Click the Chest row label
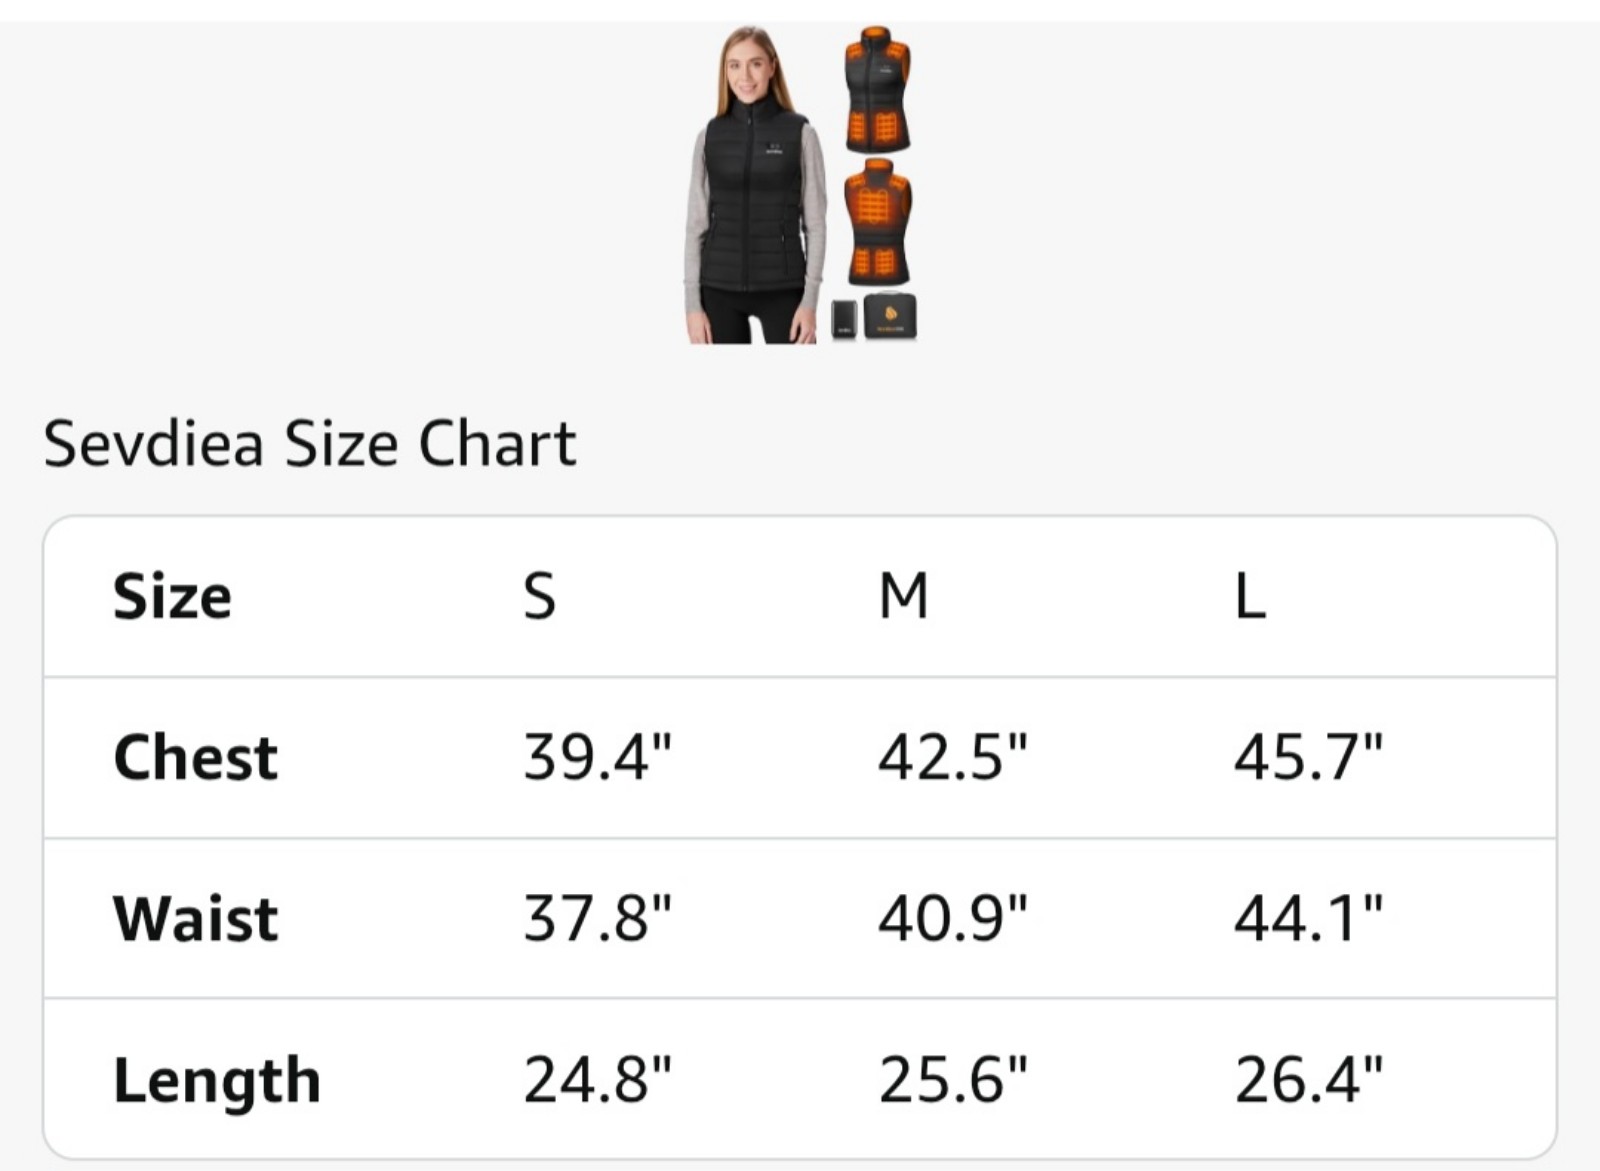Screen dimensions: 1600x1171 [195, 757]
